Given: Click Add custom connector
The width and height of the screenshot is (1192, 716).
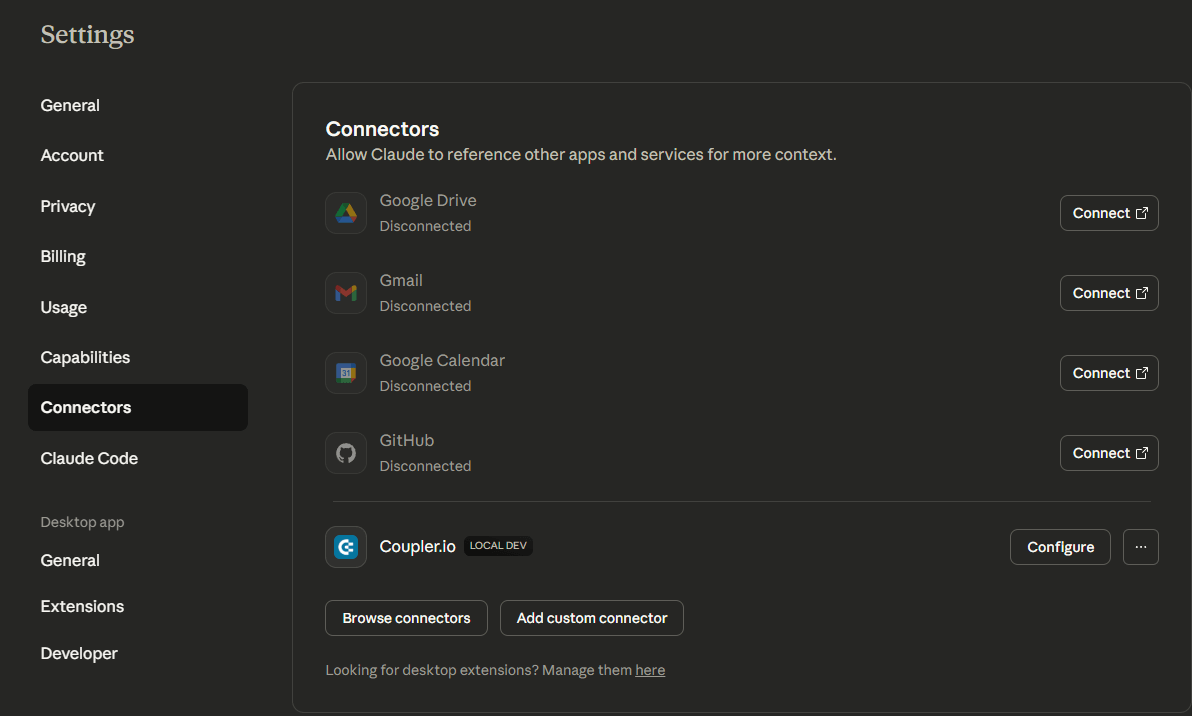Looking at the screenshot, I should [x=591, y=618].
